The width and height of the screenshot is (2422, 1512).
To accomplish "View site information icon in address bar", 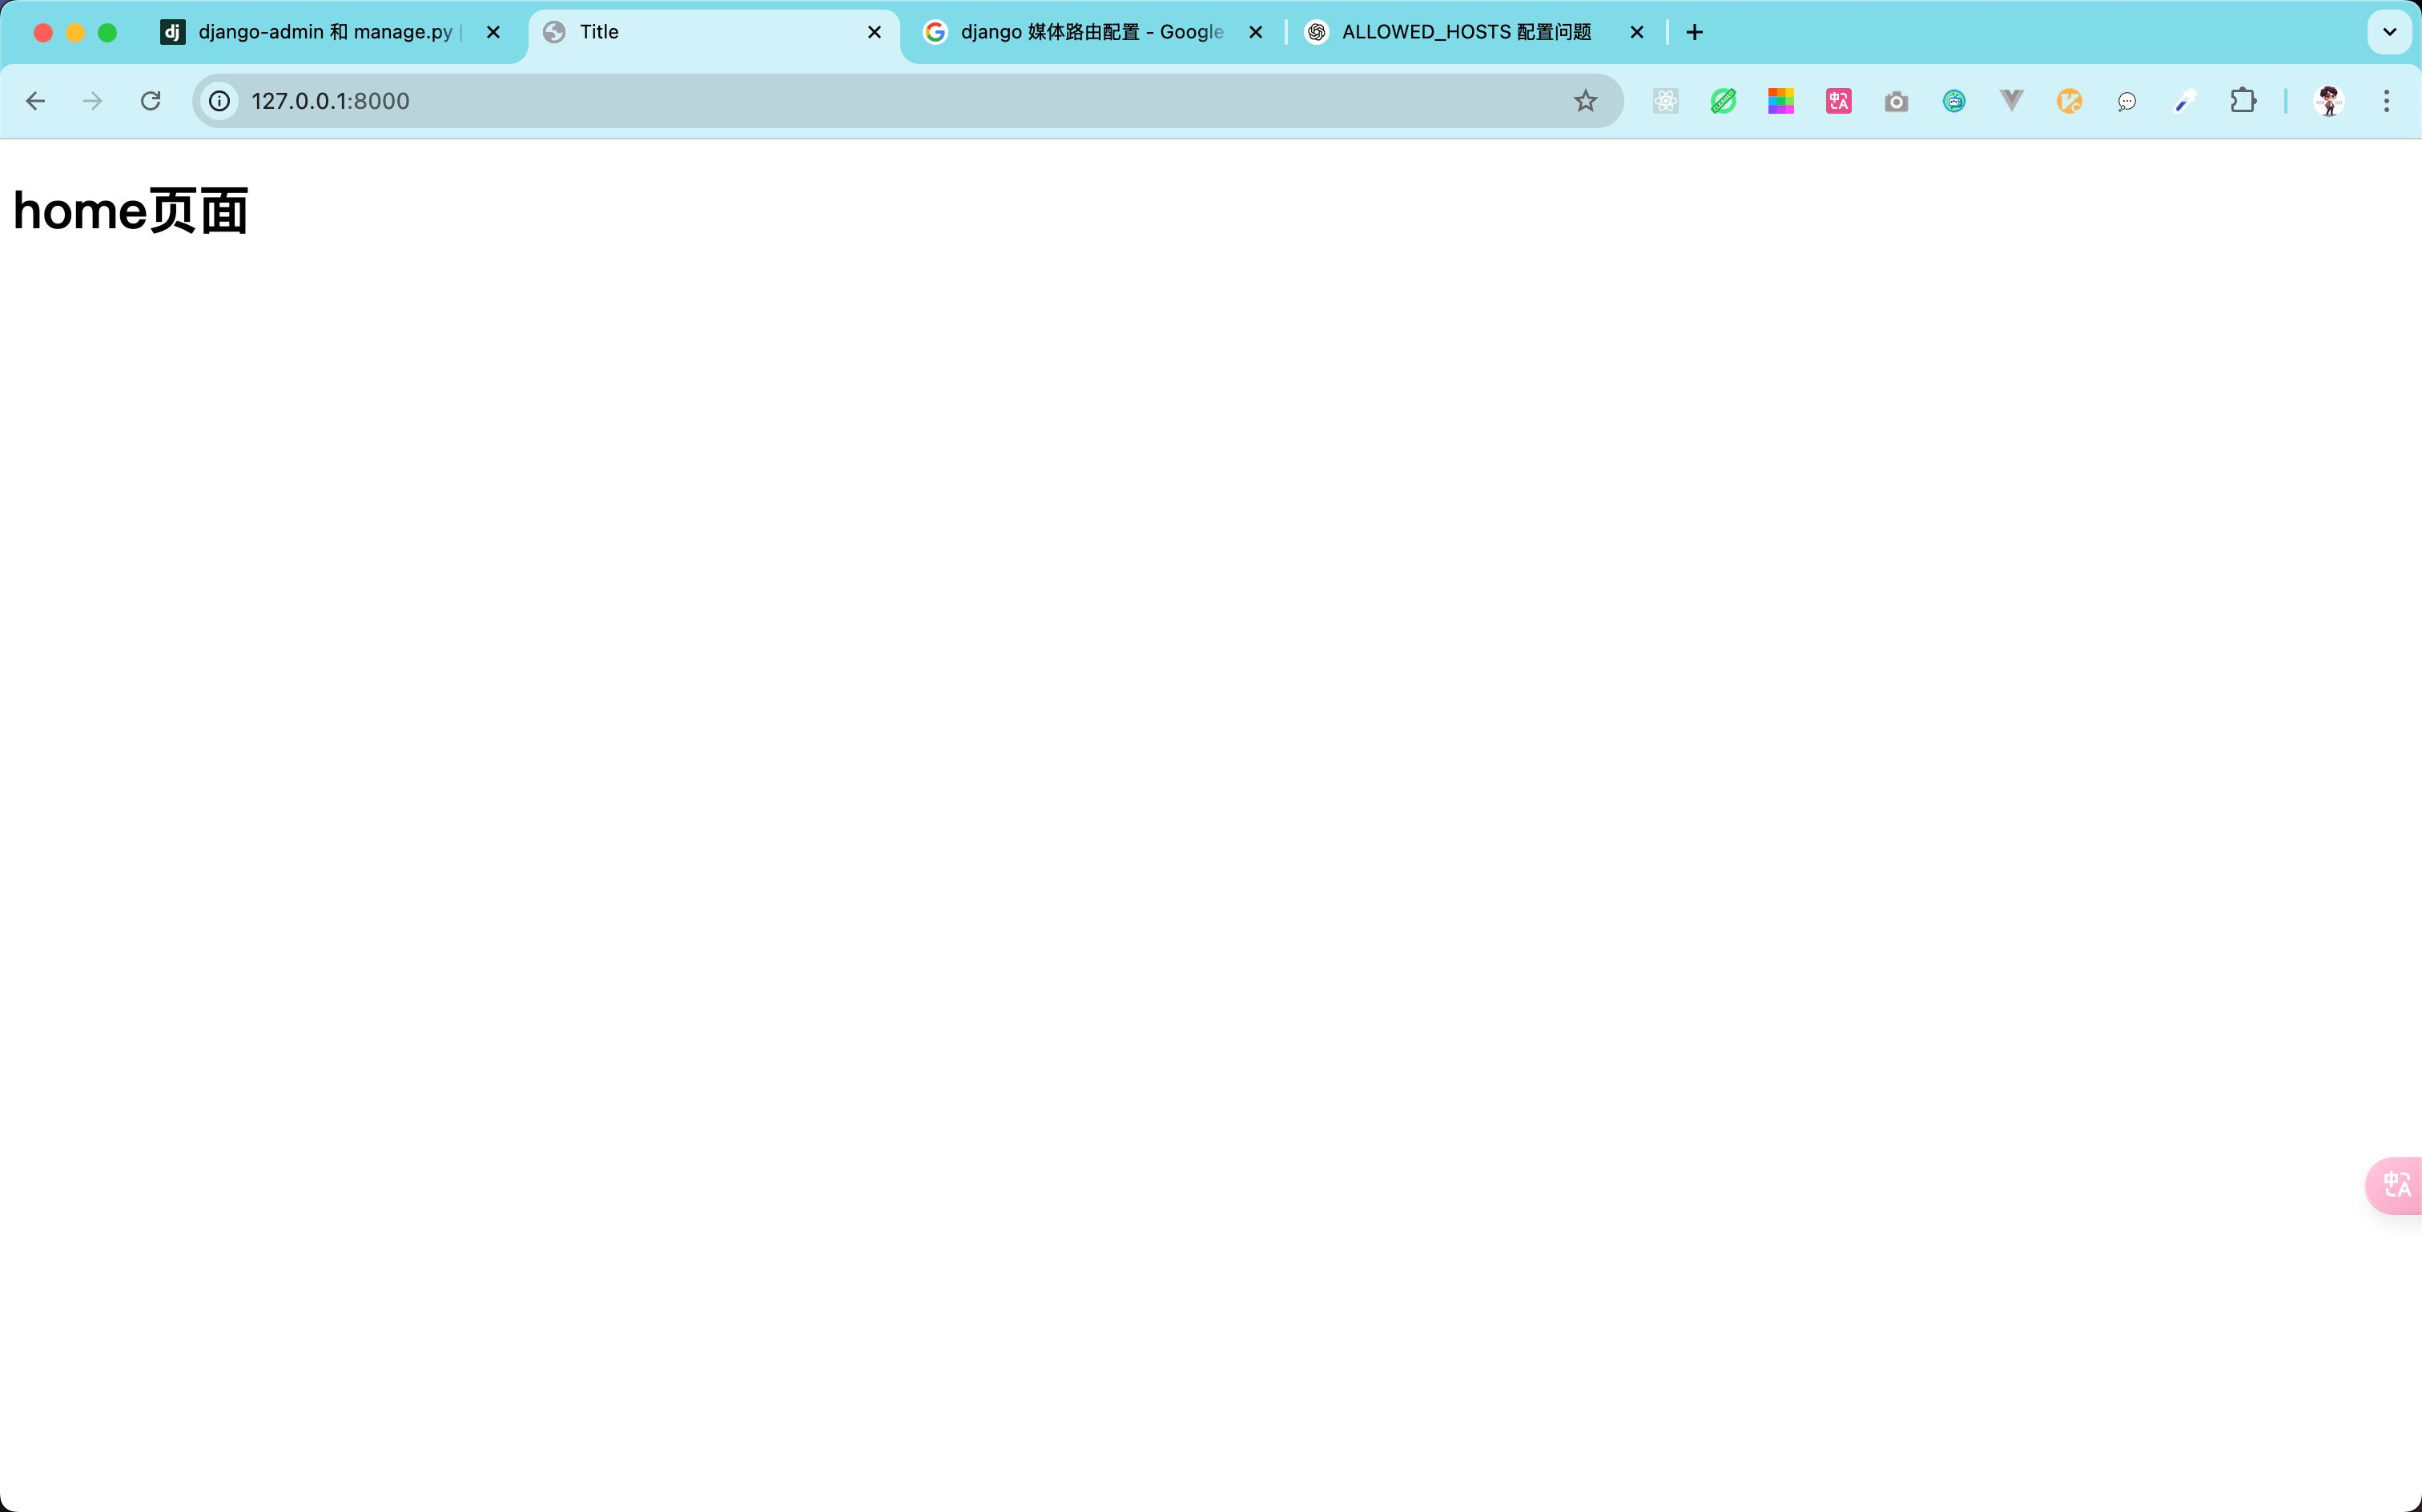I will (x=220, y=101).
